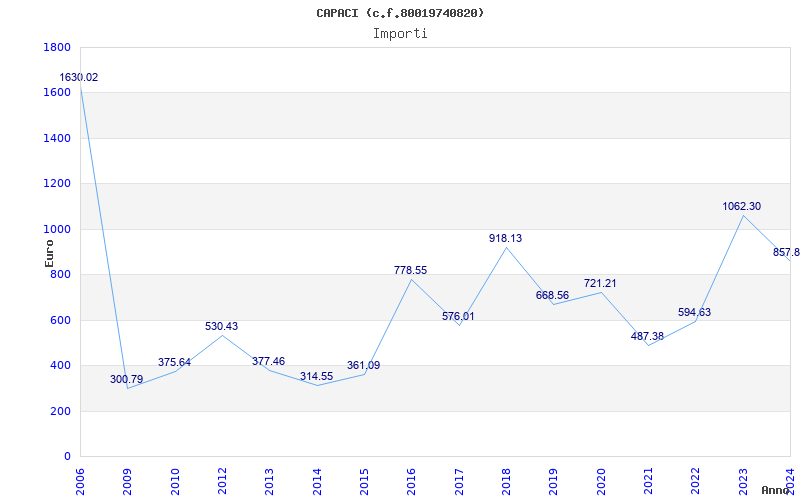Click the 200 y-axis tick label
The width and height of the screenshot is (800, 500).
(60, 411)
